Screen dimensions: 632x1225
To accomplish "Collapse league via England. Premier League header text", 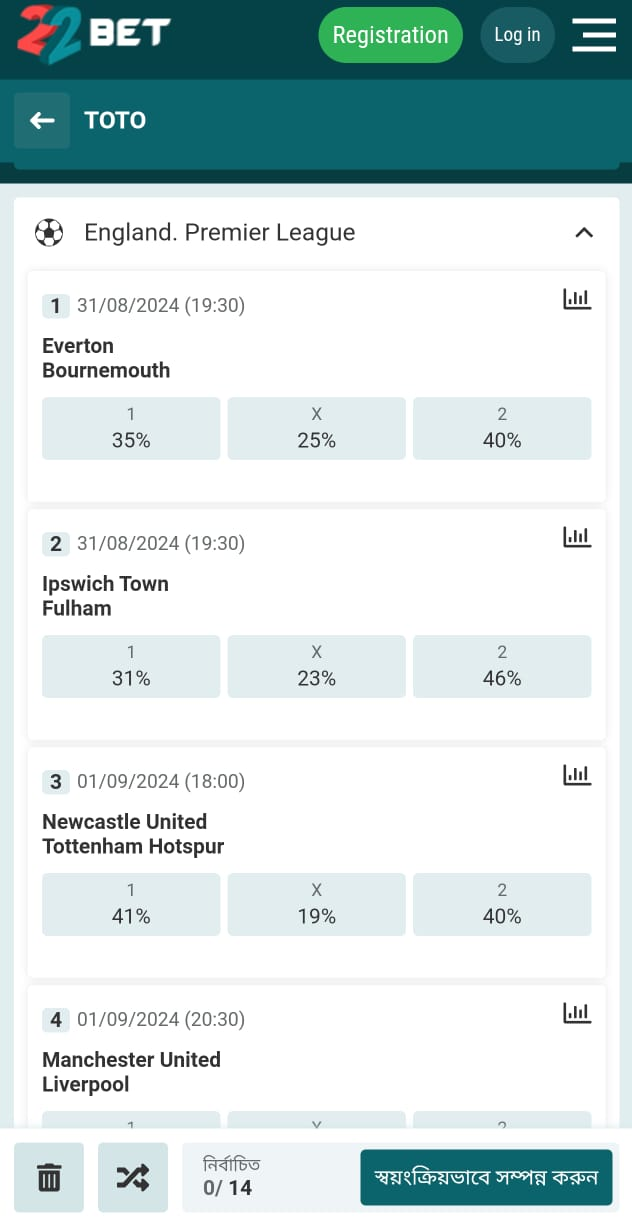I will tap(220, 233).
